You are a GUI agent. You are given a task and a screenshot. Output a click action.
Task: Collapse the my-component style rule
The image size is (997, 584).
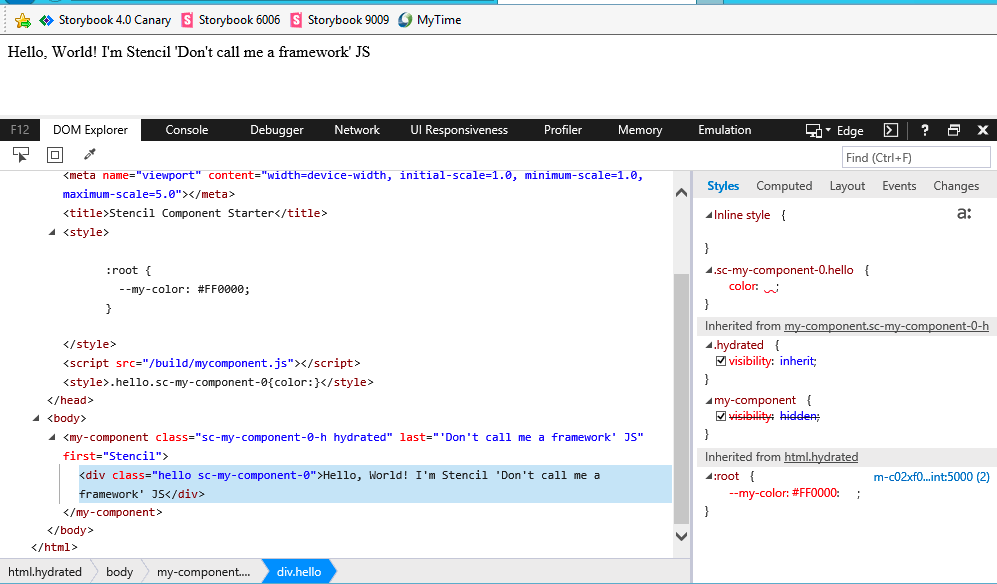(x=709, y=400)
